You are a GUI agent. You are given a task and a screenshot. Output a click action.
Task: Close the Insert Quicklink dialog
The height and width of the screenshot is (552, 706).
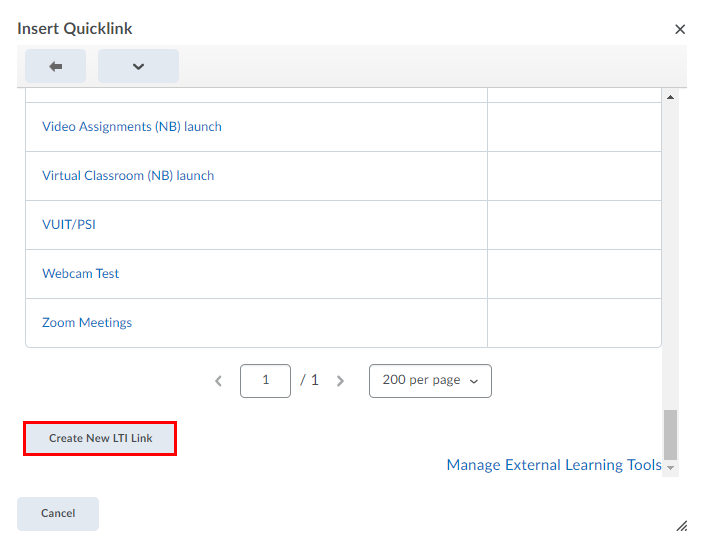click(x=680, y=29)
